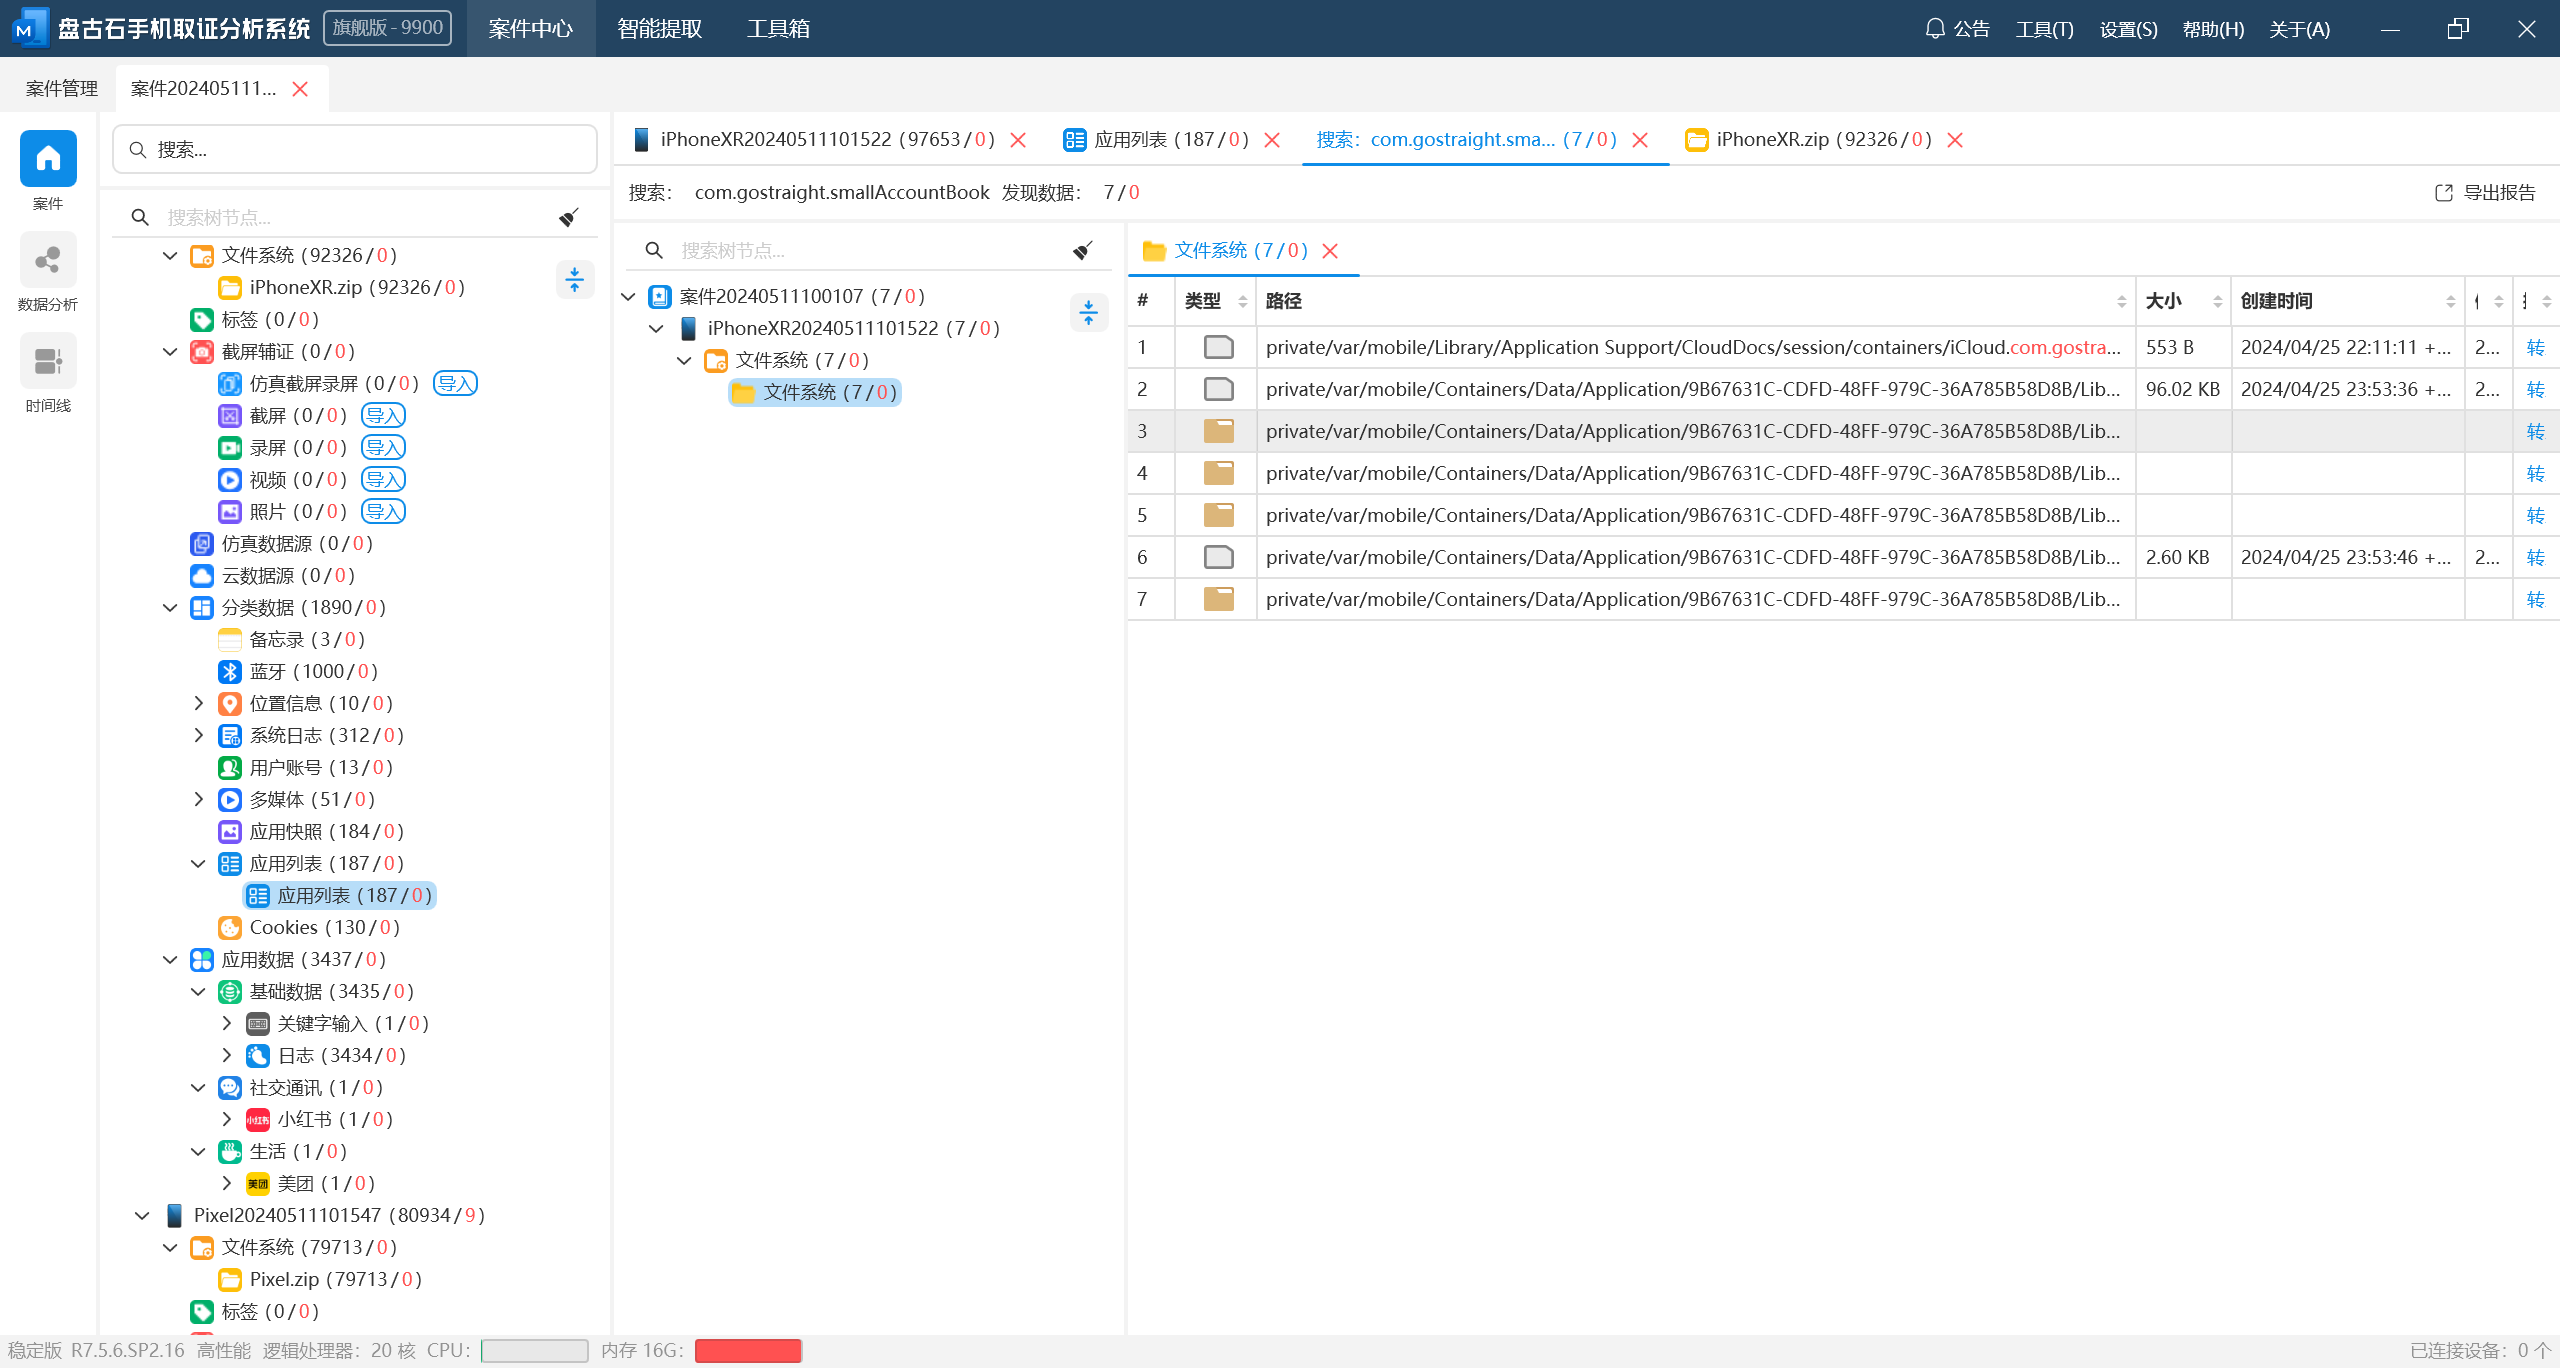The height and width of the screenshot is (1368, 2560).
Task: Click 导入 button next to 截屏
Action: [x=383, y=416]
